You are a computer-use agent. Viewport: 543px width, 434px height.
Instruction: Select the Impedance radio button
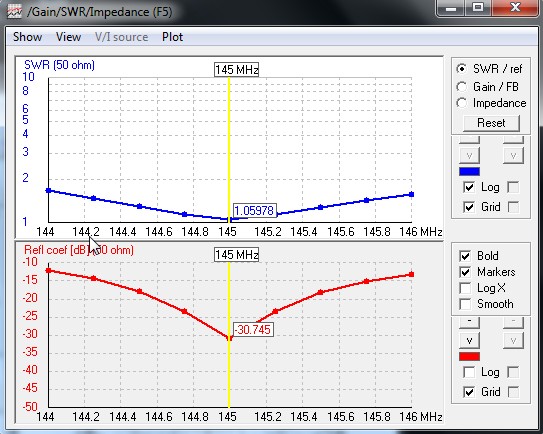coord(462,103)
